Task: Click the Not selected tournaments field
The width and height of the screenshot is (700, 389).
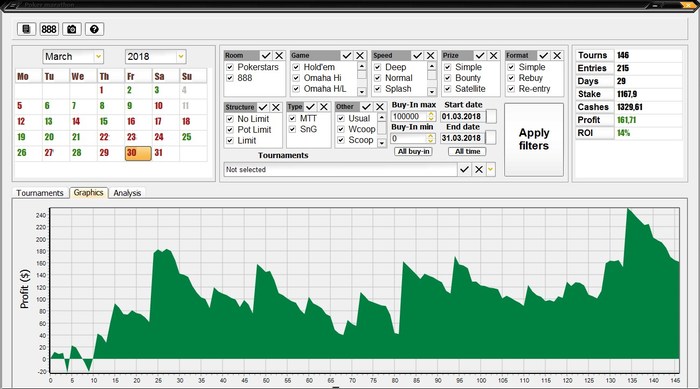Action: pyautogui.click(x=340, y=170)
